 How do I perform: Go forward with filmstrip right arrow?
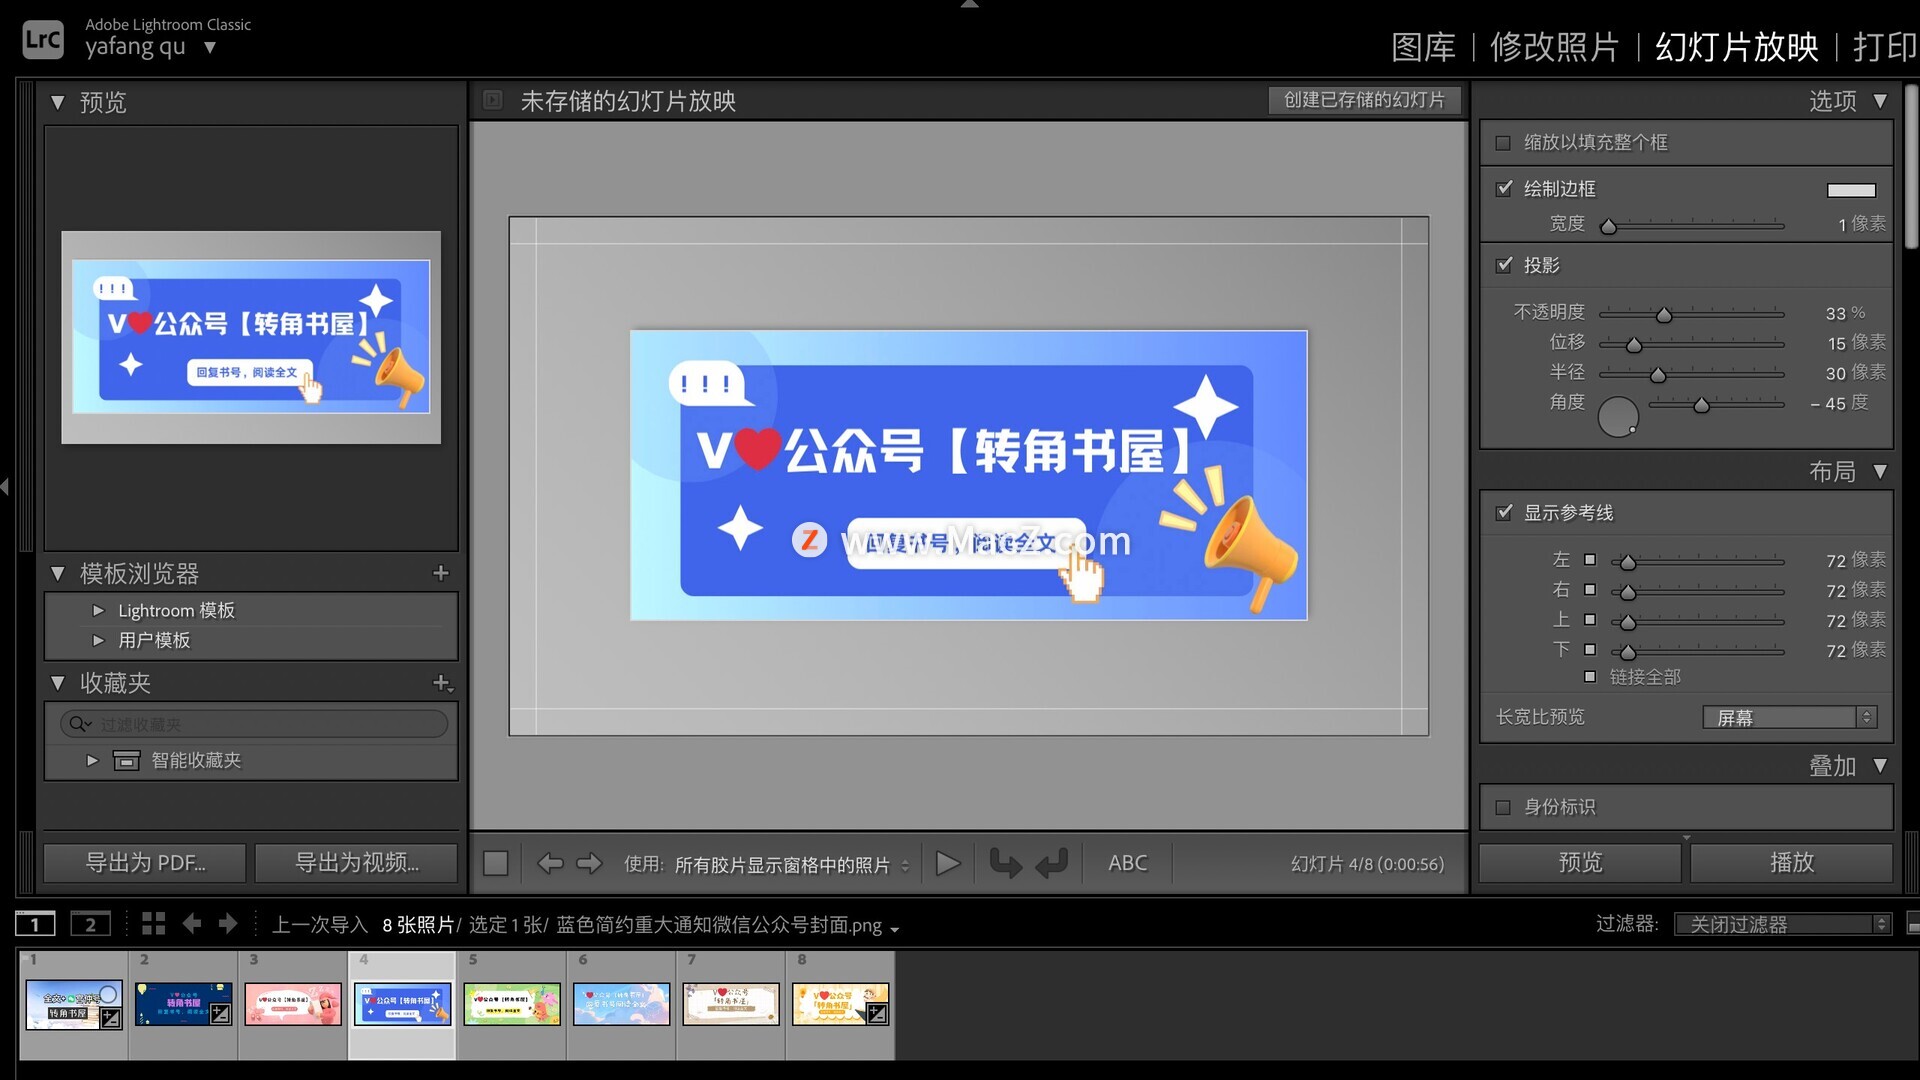tap(228, 923)
